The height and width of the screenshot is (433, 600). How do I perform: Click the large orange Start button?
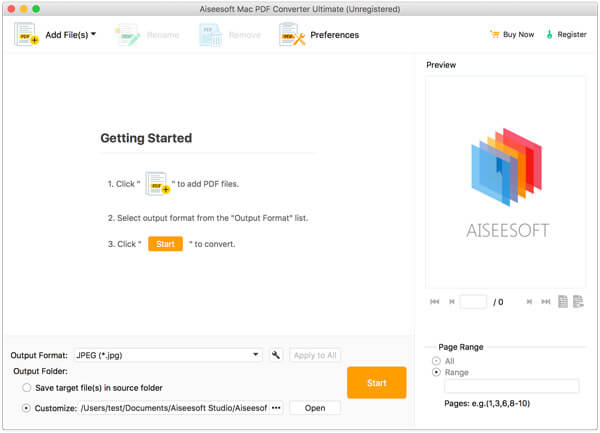pos(377,383)
